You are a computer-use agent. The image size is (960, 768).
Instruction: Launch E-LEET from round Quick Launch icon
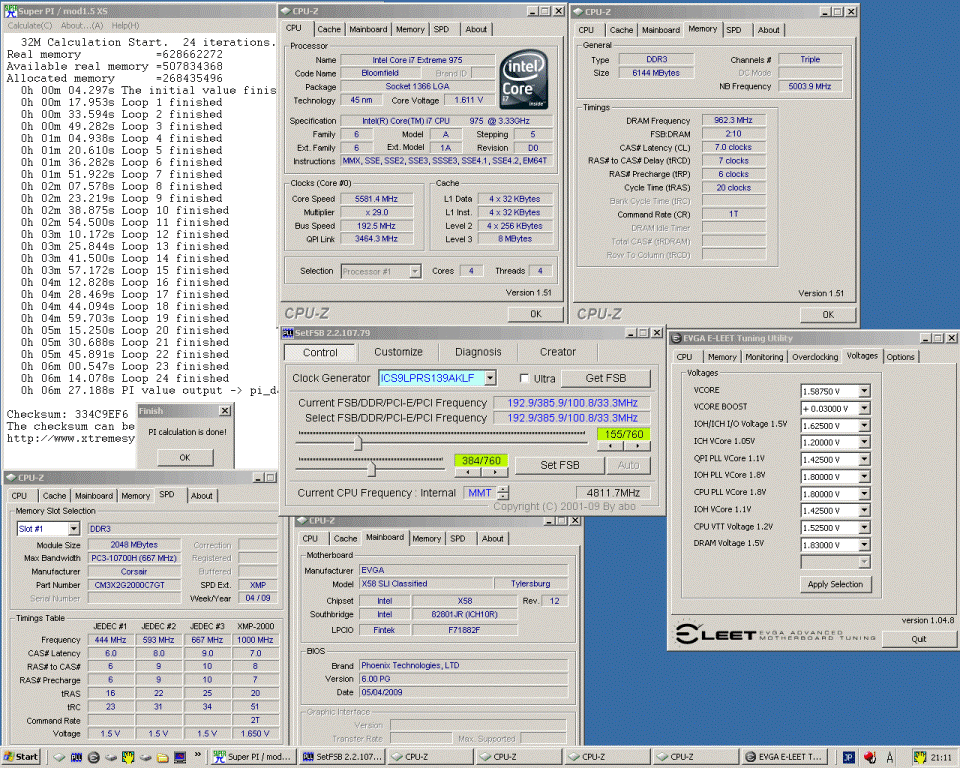[94, 757]
